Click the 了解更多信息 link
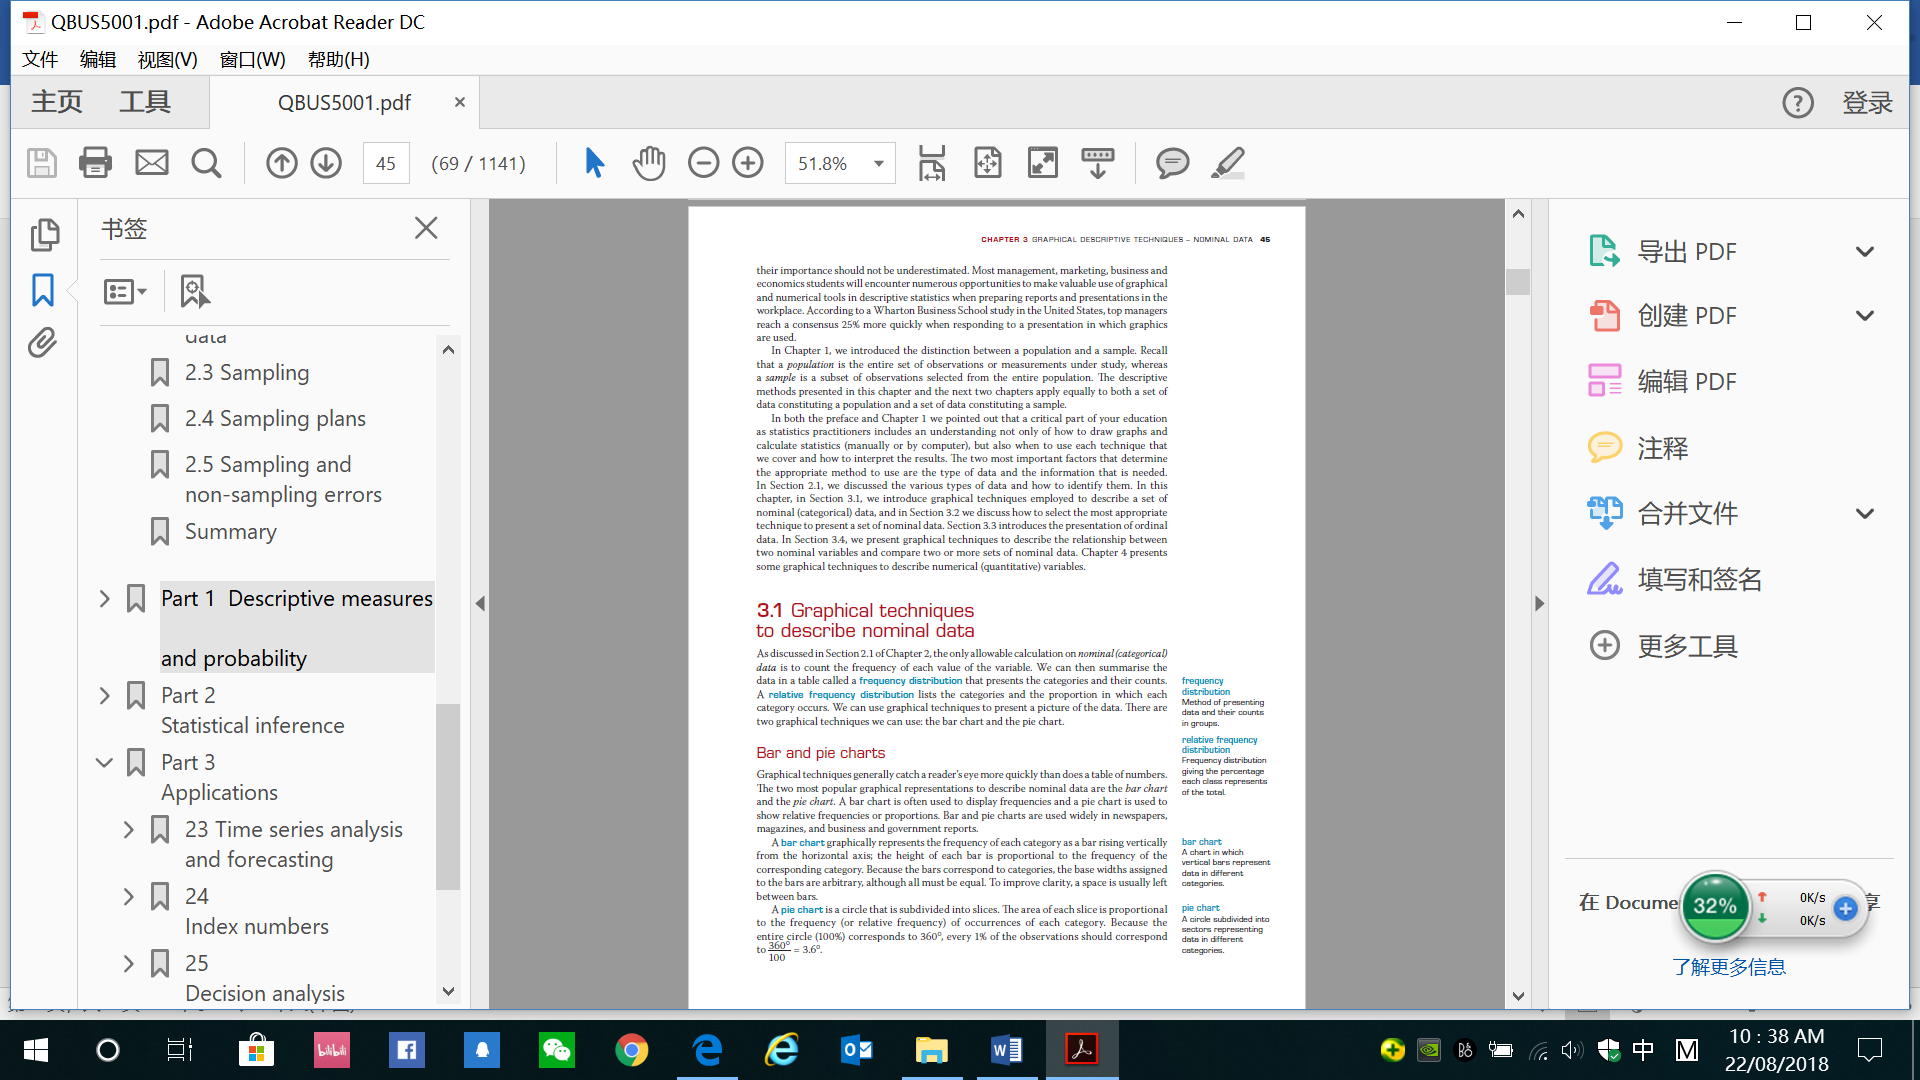This screenshot has width=1920, height=1080. click(x=1728, y=967)
